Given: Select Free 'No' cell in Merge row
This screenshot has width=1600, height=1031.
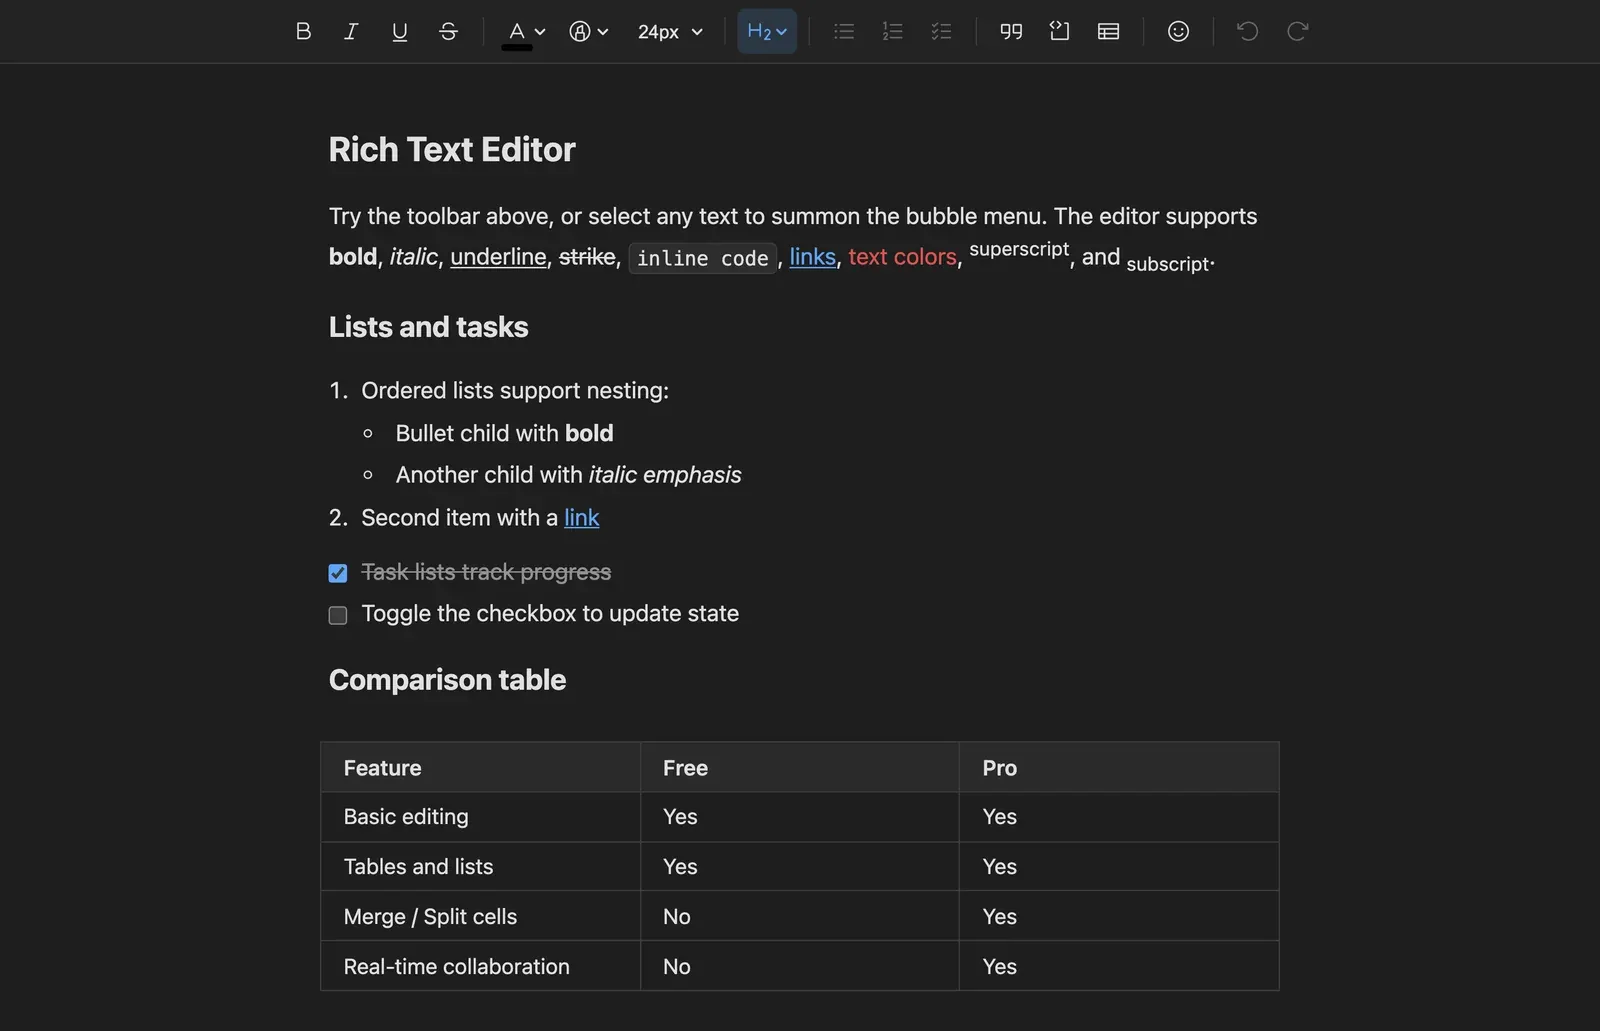Looking at the screenshot, I should tap(800, 917).
